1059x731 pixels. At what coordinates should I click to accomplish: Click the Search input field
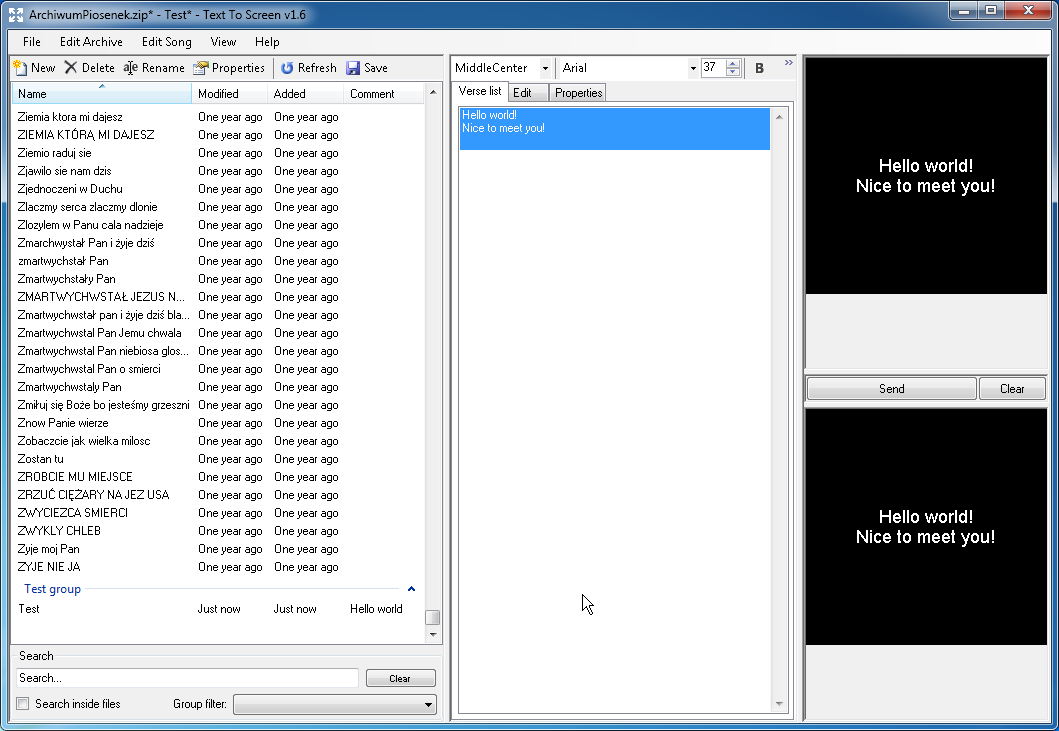pos(185,677)
